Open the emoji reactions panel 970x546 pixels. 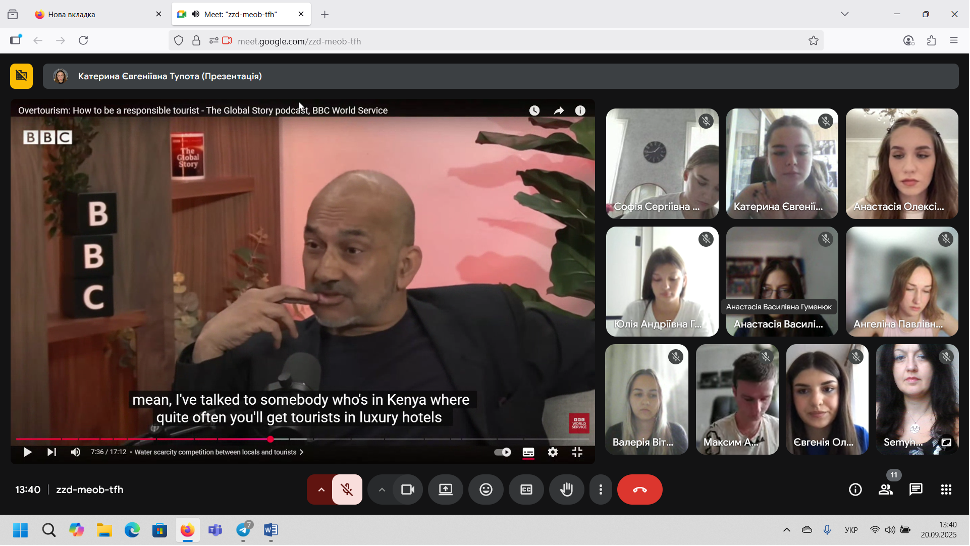coord(486,490)
